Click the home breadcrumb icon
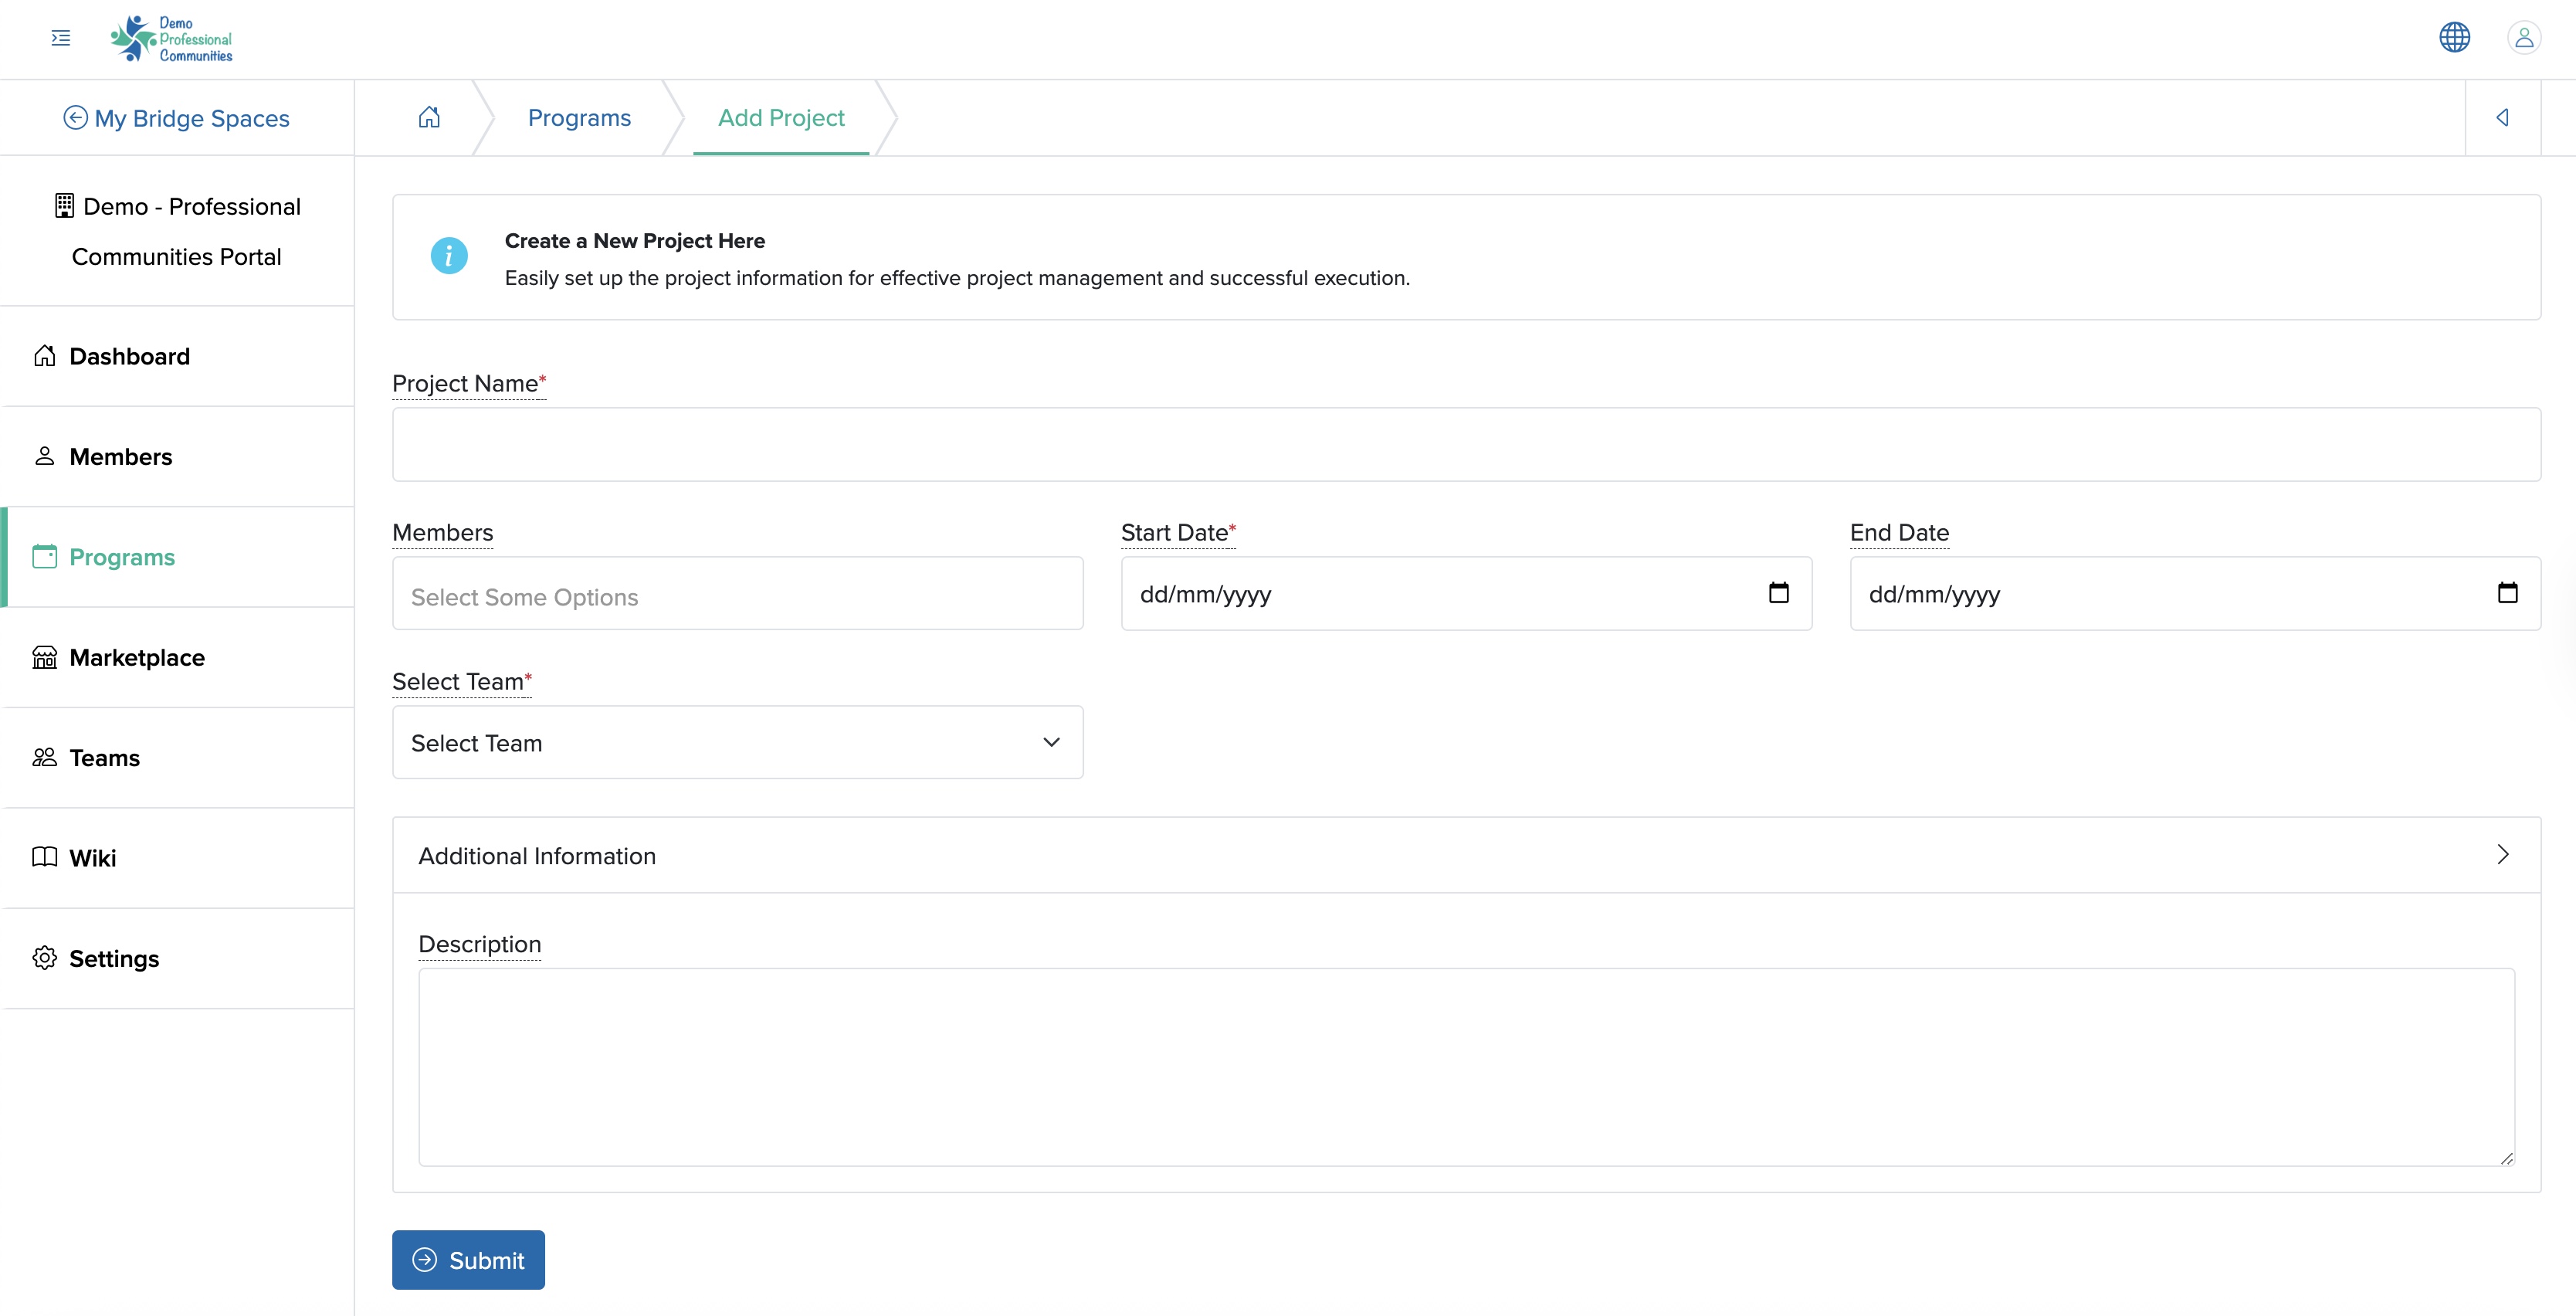This screenshot has height=1316, width=2576. 429,117
